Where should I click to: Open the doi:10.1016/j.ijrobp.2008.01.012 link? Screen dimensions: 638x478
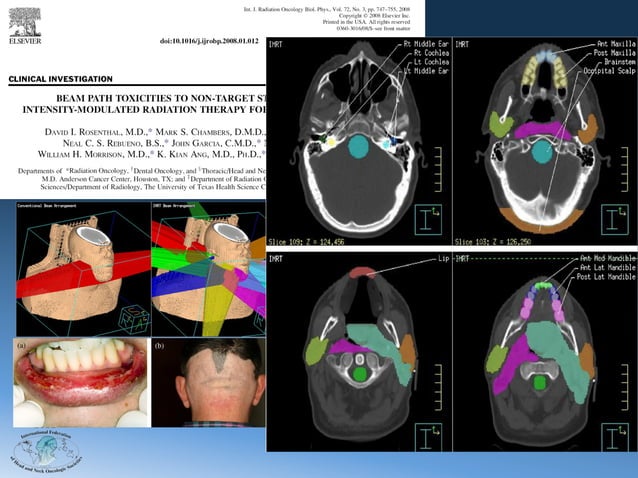[x=209, y=41]
